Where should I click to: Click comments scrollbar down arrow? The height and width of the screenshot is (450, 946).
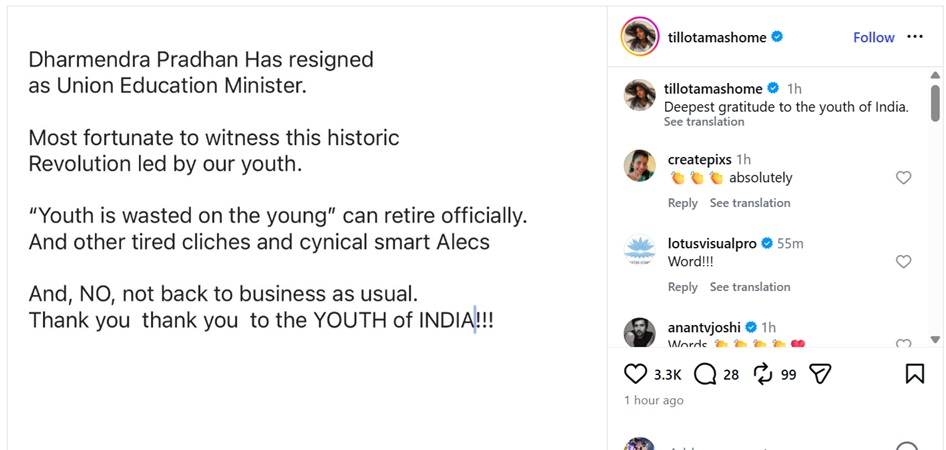pos(935,340)
